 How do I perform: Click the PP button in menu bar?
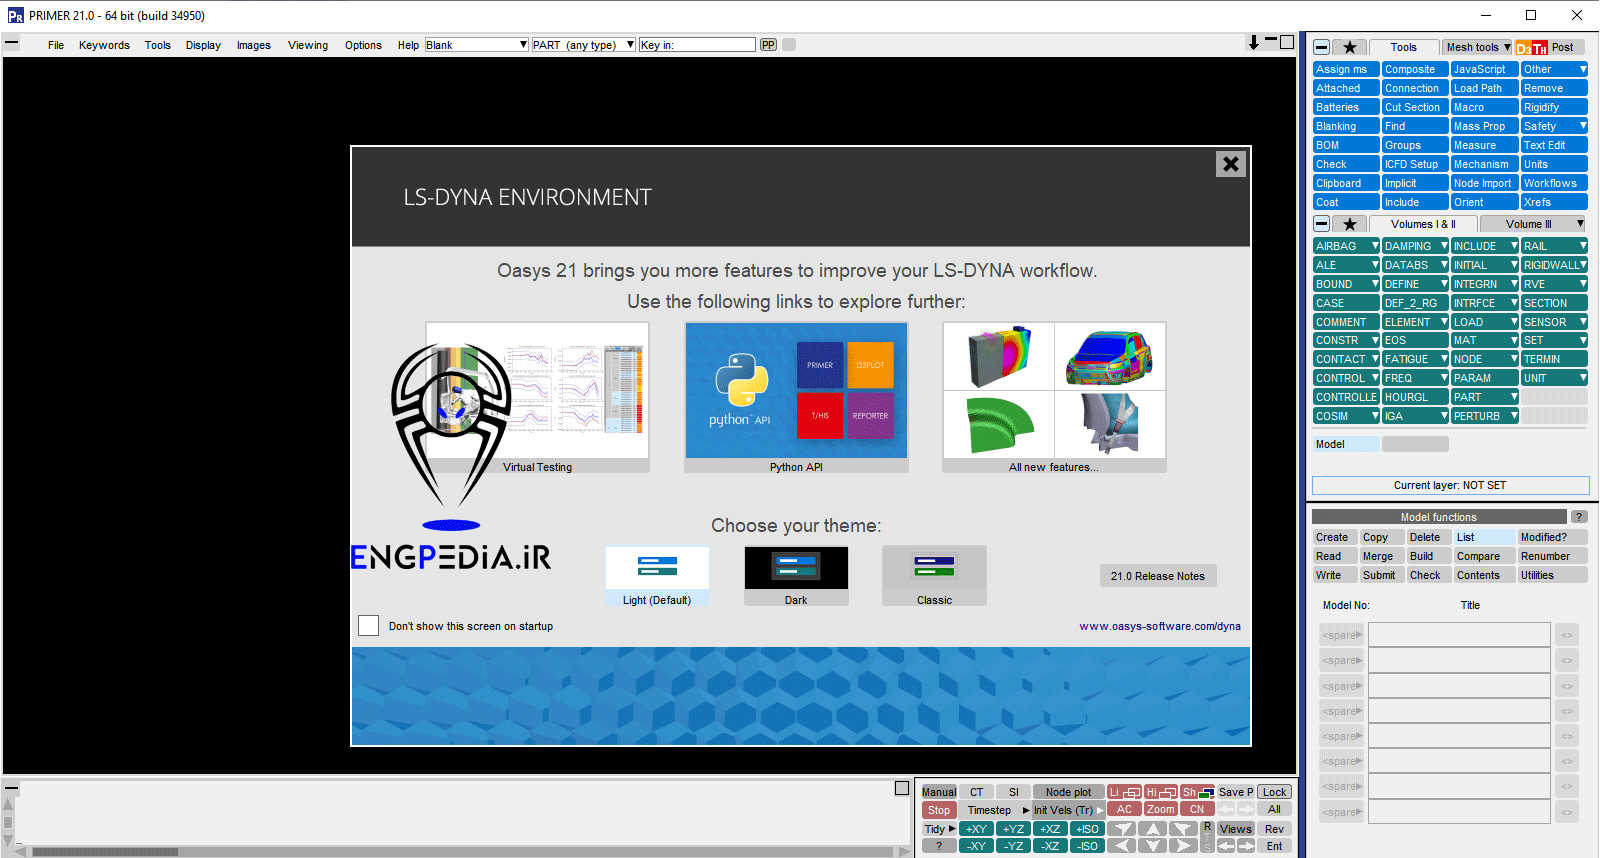pyautogui.click(x=768, y=45)
